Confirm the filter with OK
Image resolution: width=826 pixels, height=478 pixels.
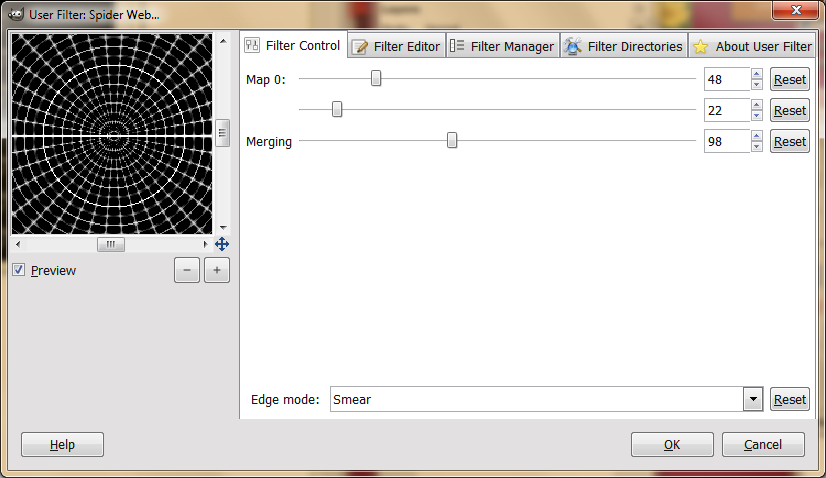click(x=672, y=445)
